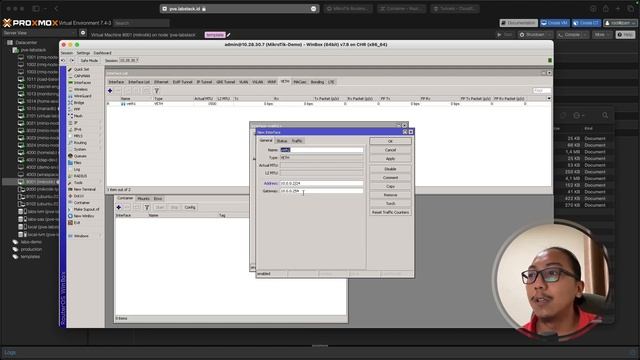Open RADIUS in WinBox sidebar
Viewport: 640px width, 360px height.
click(80, 176)
